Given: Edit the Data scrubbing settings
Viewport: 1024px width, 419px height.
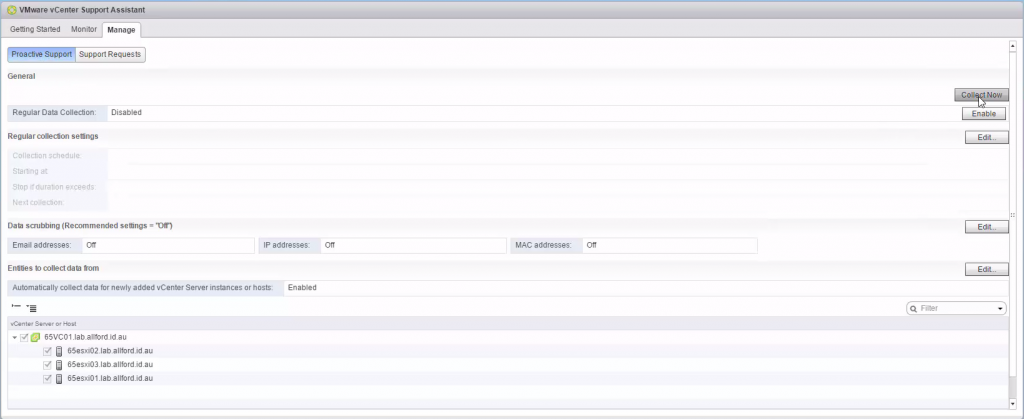Looking at the screenshot, I should 987,227.
